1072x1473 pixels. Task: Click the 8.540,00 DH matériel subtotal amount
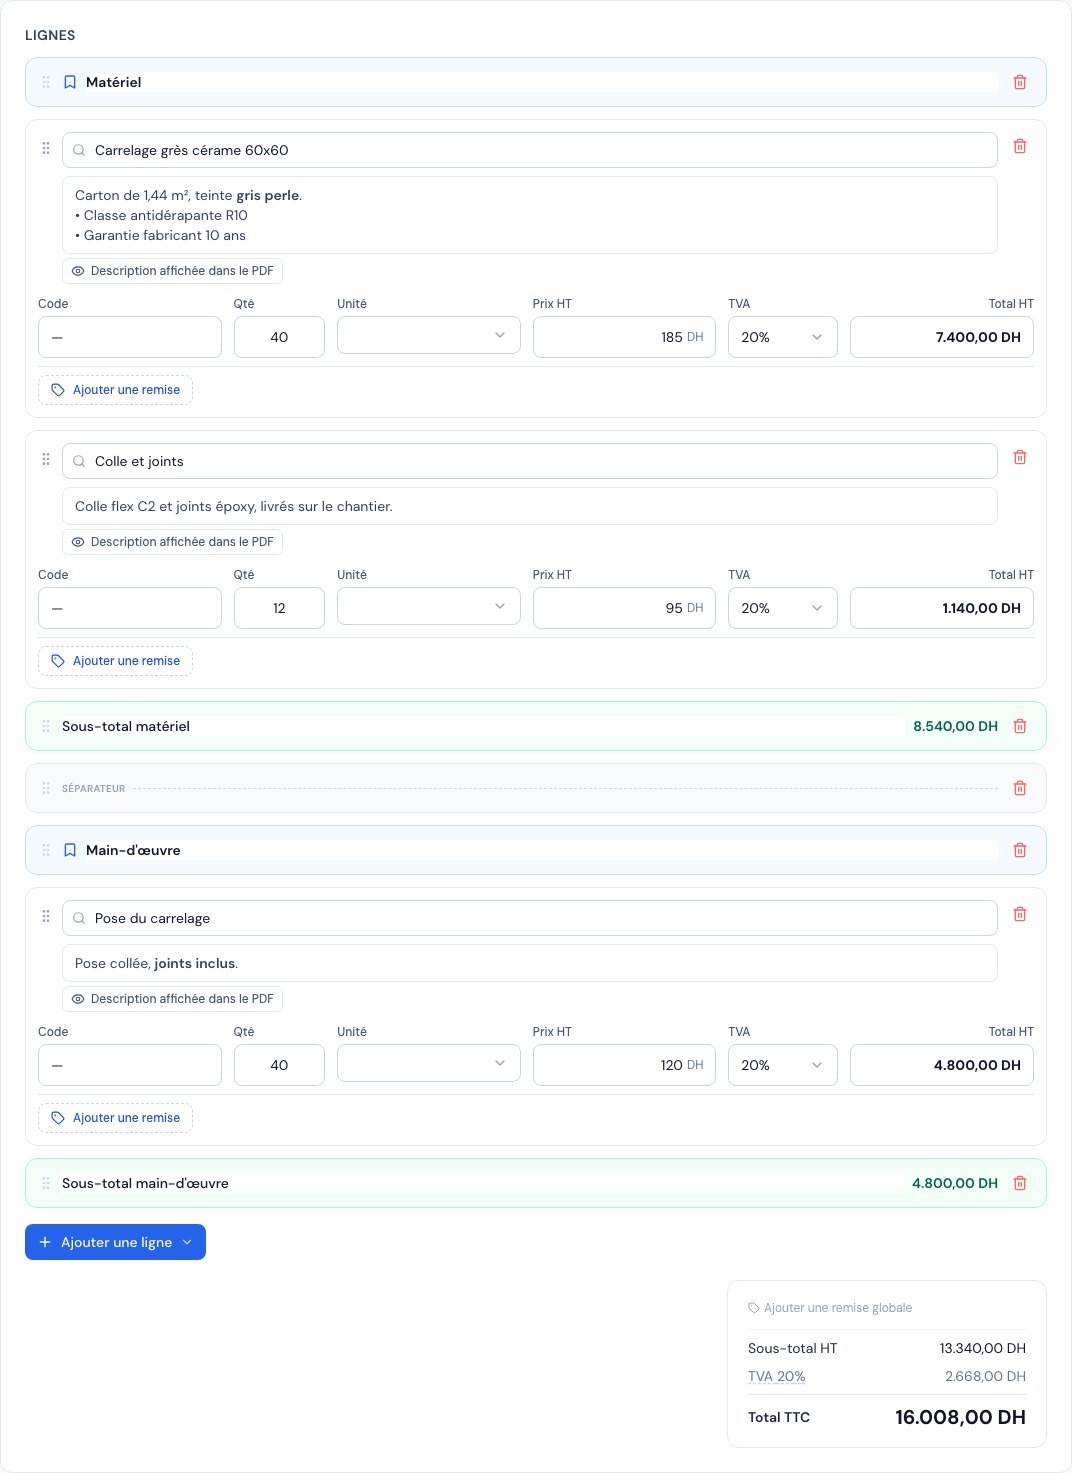[x=955, y=726]
